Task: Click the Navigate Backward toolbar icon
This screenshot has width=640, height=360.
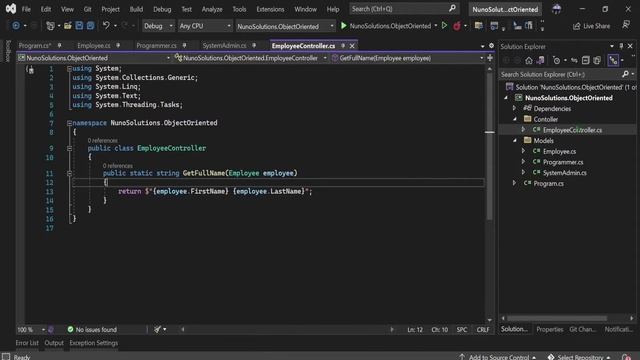Action: click(x=16, y=26)
